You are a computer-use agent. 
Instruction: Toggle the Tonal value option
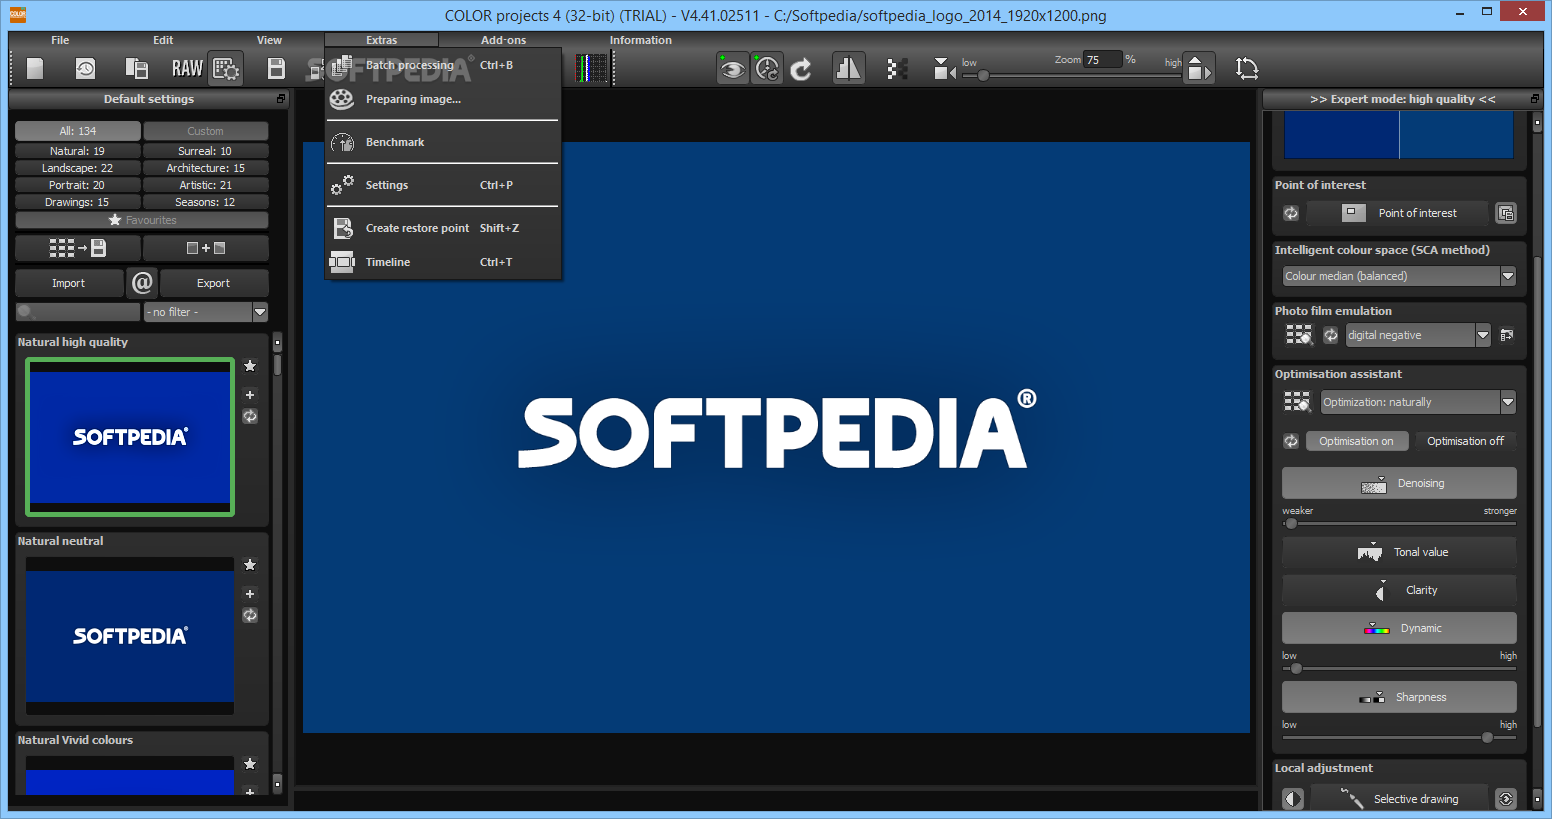[1399, 552]
